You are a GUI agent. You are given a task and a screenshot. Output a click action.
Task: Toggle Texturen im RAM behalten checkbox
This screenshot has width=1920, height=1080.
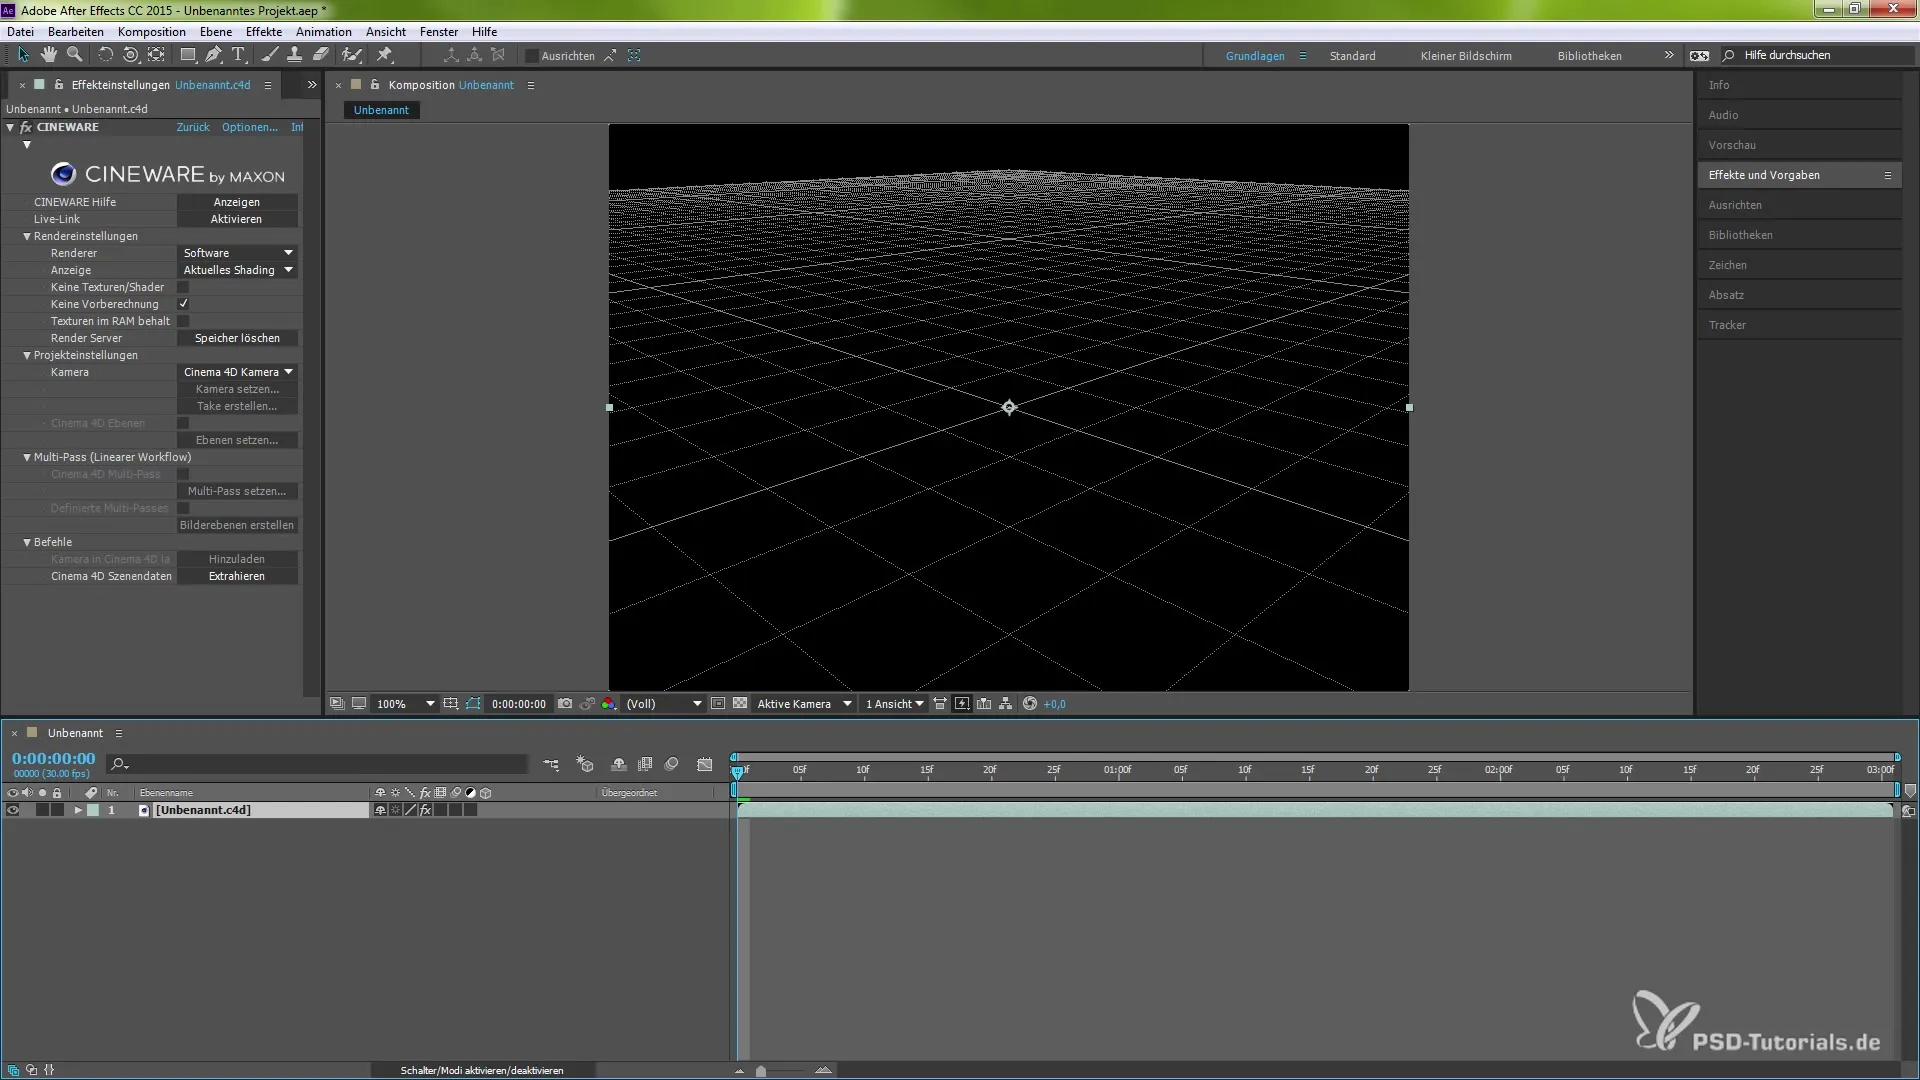[183, 321]
